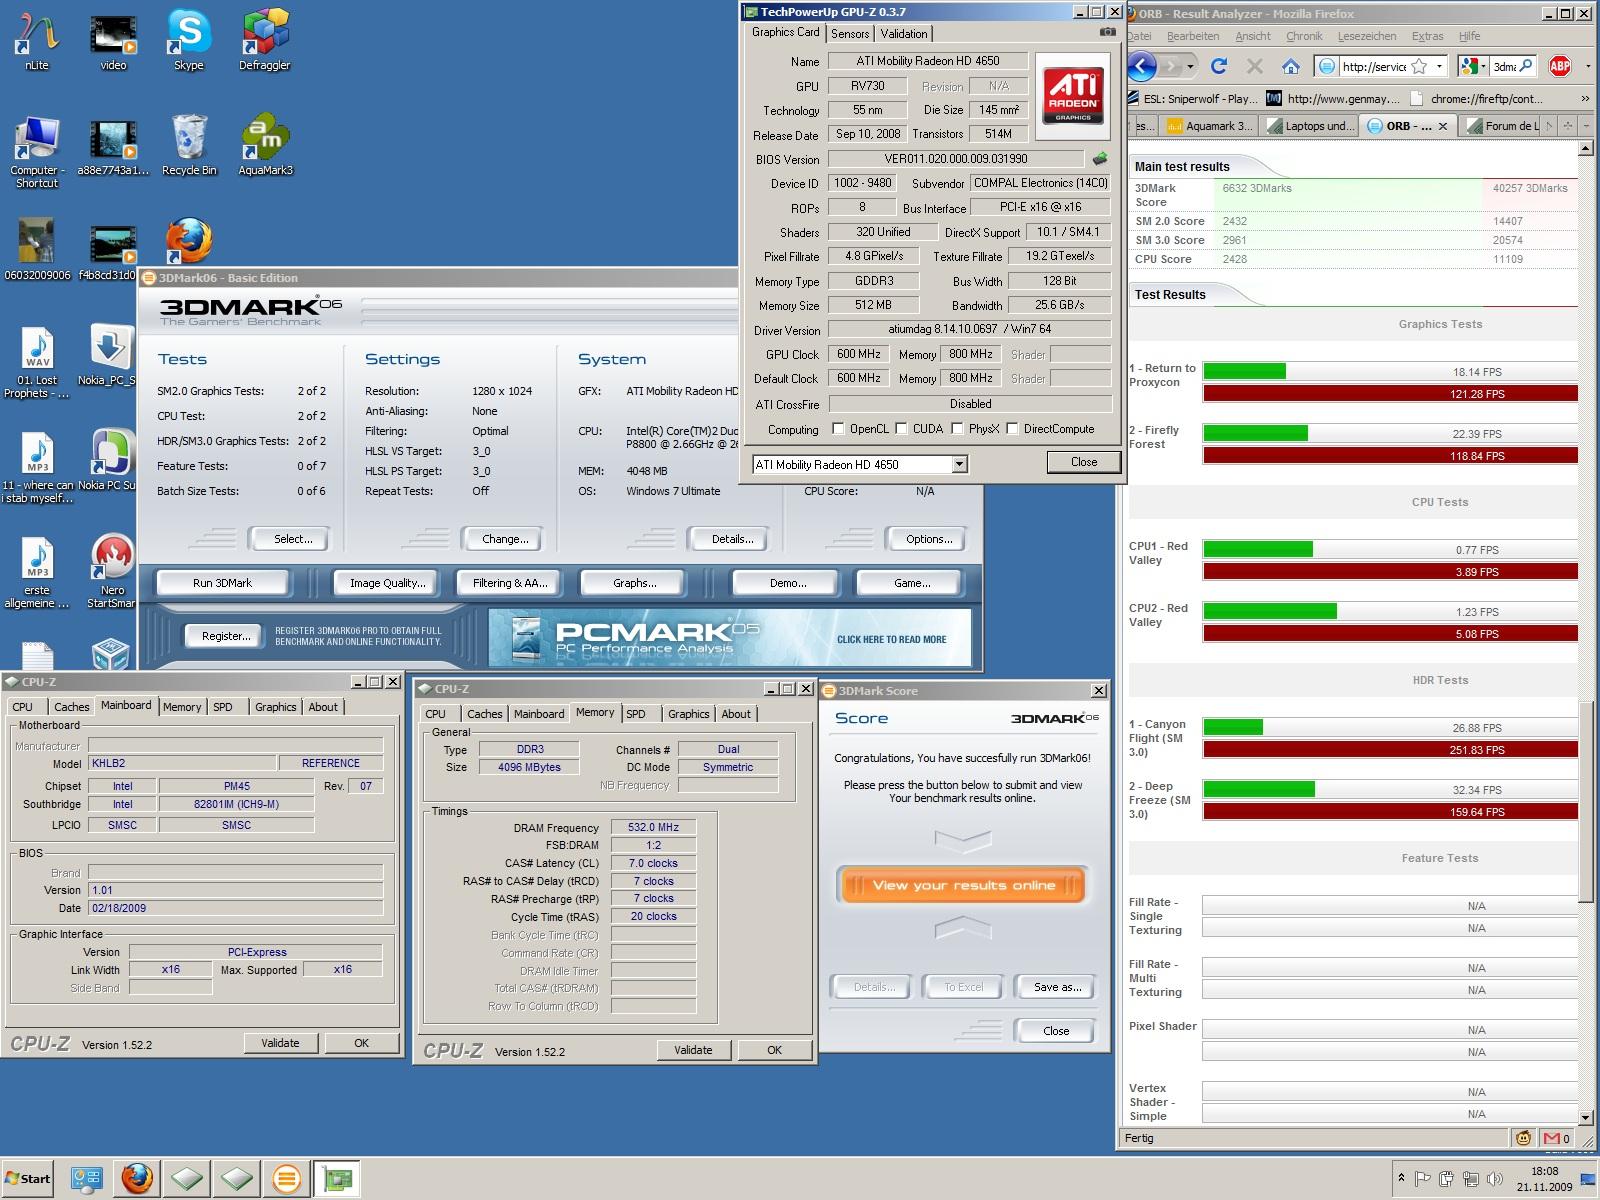Click the Firefox URL address field
The height and width of the screenshot is (1200, 1600).
click(x=1373, y=66)
